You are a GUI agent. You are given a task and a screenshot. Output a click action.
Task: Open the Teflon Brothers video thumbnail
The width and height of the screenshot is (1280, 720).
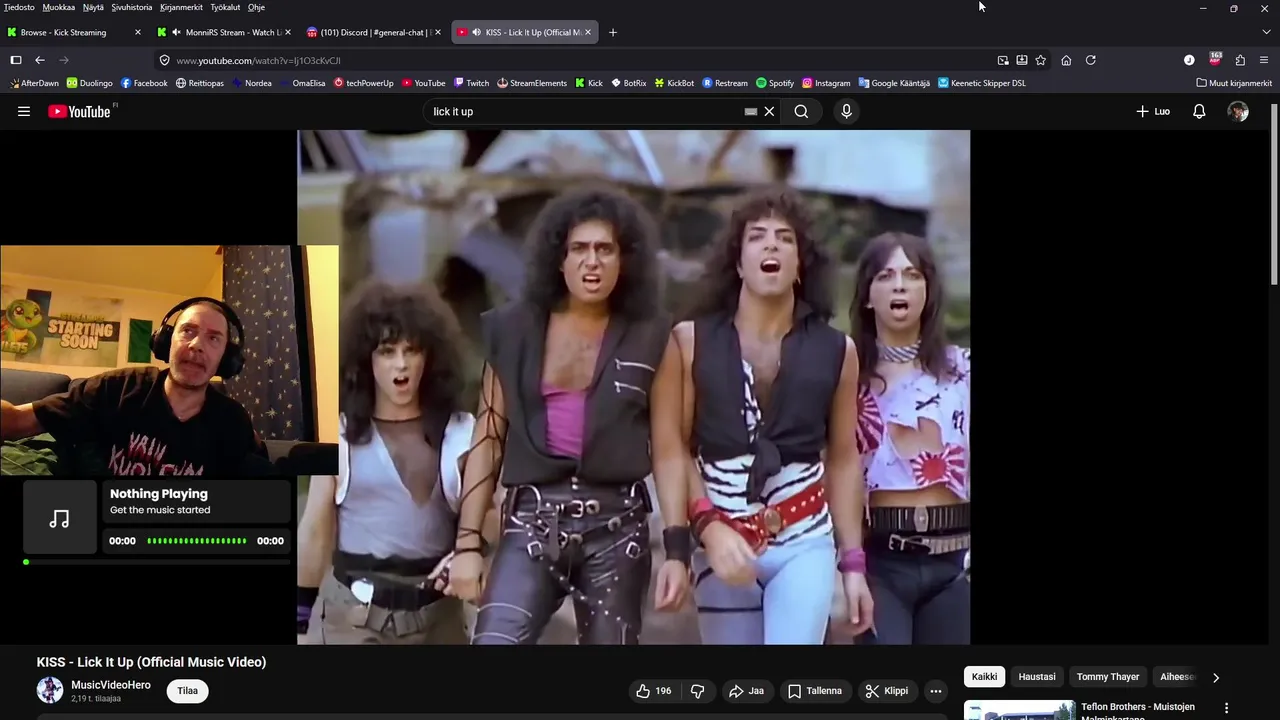click(x=1019, y=710)
